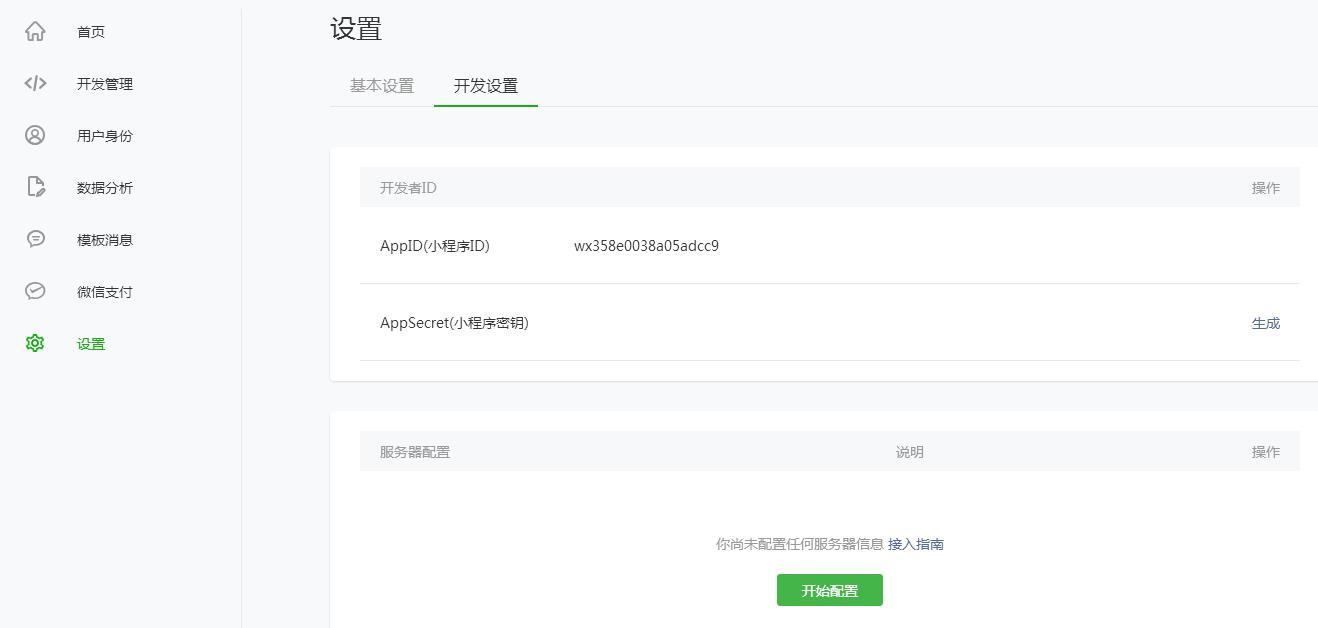Viewport: 1318px width, 628px height.
Task: Click the green 开始配置 button
Action: pyautogui.click(x=830, y=590)
